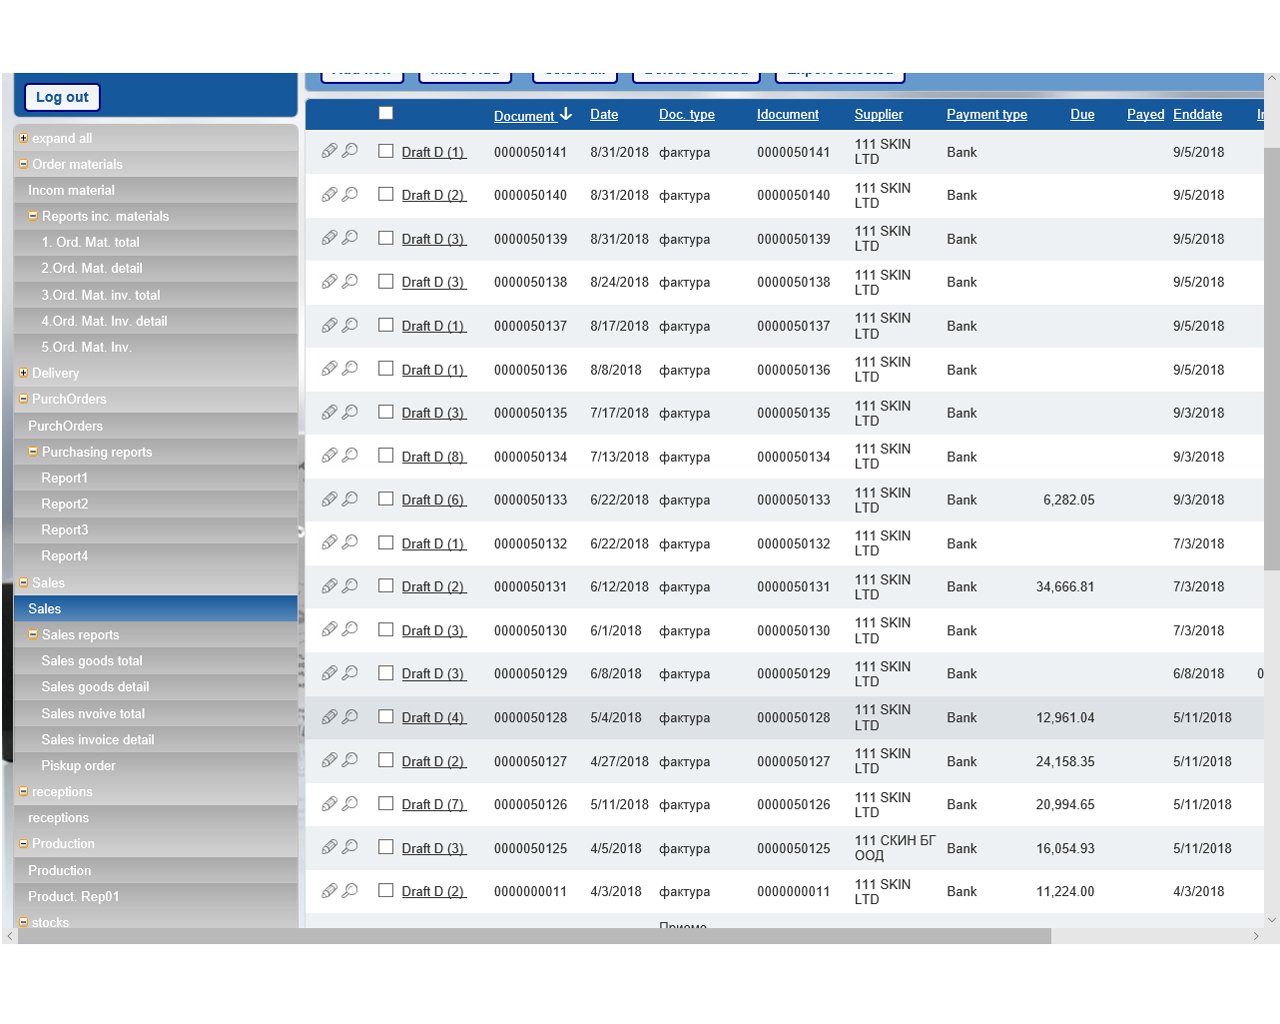Expand the Delivery tree node
Viewport: 1280px width, 1024px height.
[23, 373]
